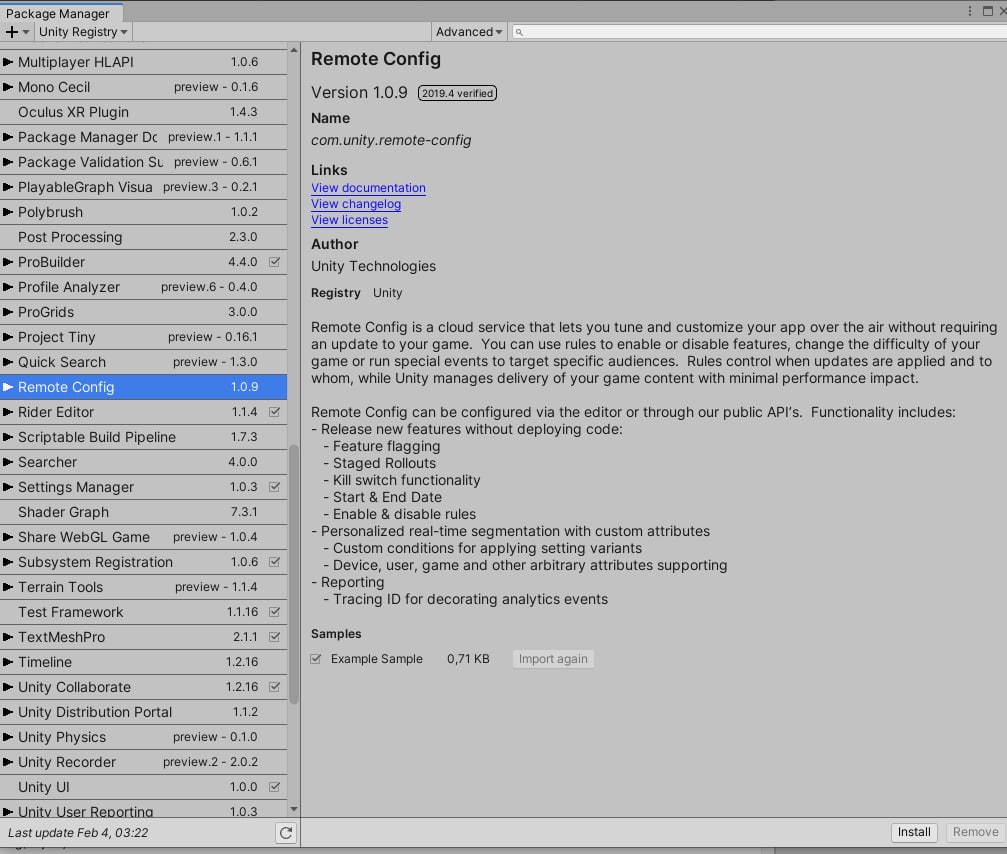Click the Install button

pos(914,832)
